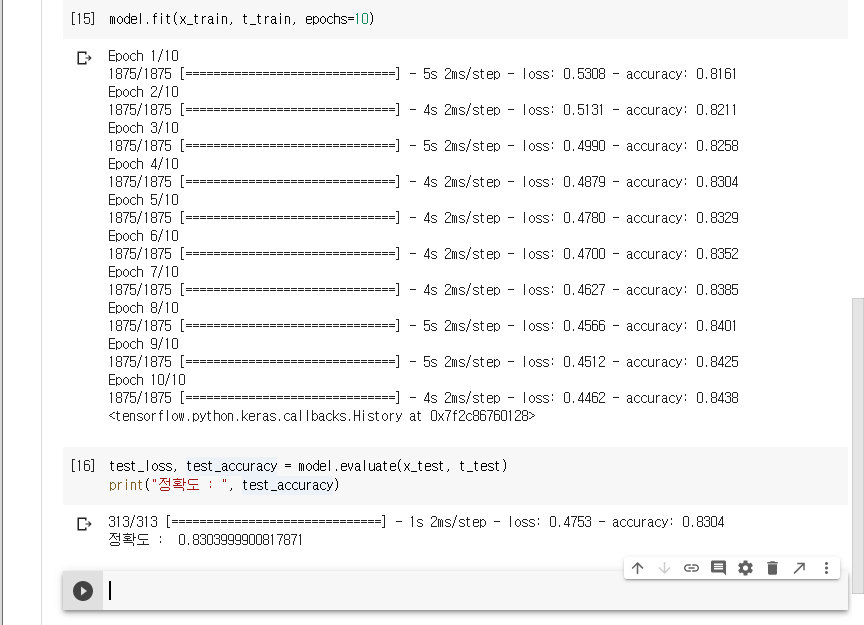Open more cell actions menu
Image resolution: width=864 pixels, height=625 pixels.
tap(826, 568)
